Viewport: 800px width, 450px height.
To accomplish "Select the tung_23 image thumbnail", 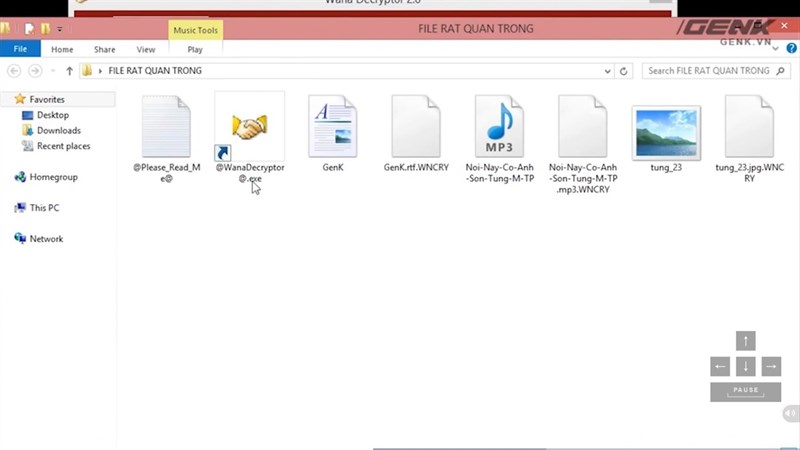I will pyautogui.click(x=666, y=133).
